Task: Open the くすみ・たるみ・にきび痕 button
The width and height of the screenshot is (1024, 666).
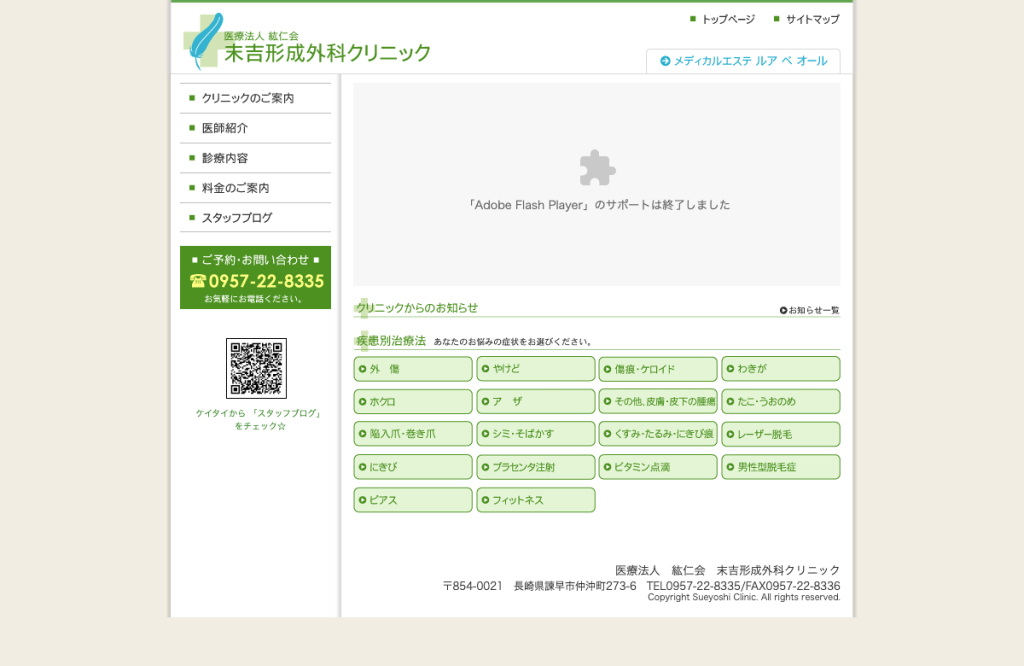Action: click(658, 434)
